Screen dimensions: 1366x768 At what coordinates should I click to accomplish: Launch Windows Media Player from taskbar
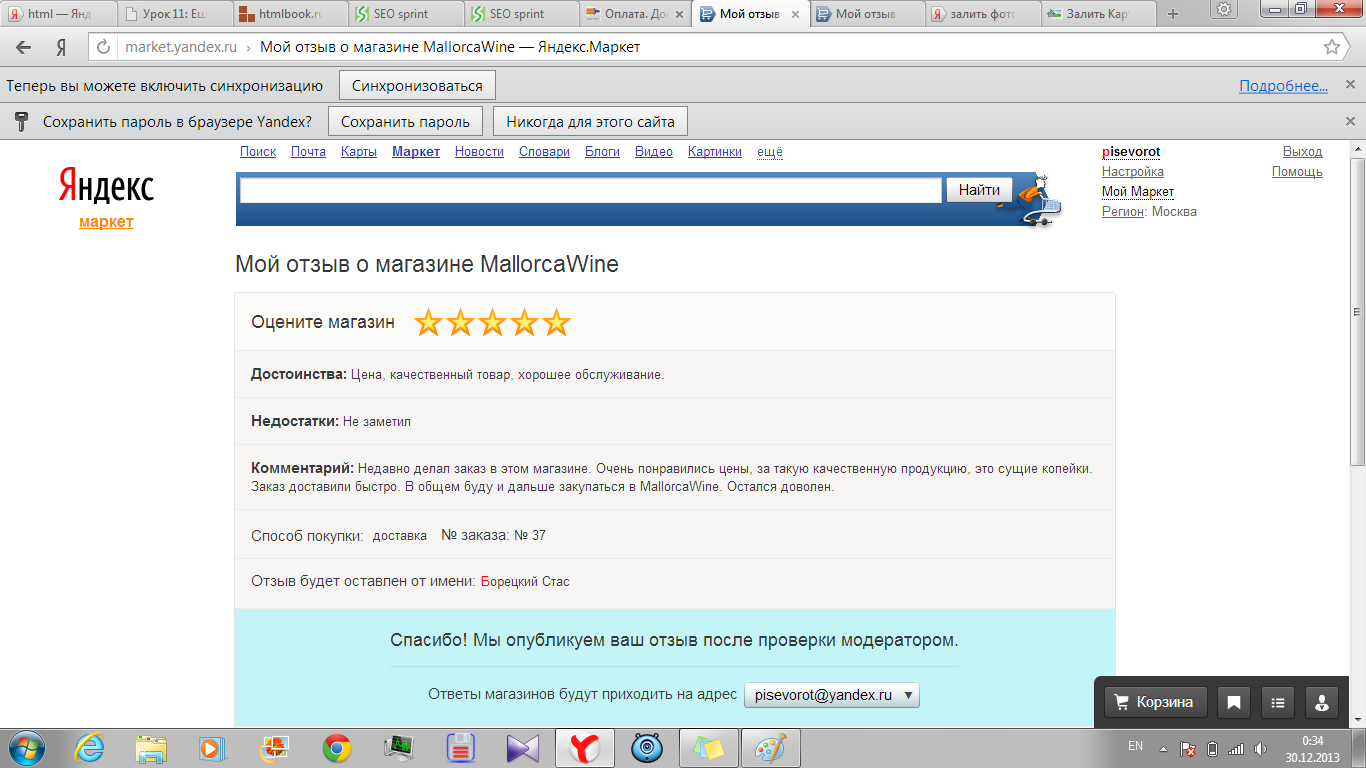(x=213, y=748)
